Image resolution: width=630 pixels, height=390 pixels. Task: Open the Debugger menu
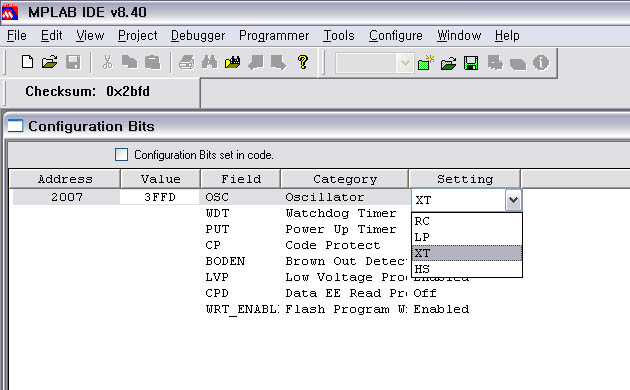click(198, 36)
